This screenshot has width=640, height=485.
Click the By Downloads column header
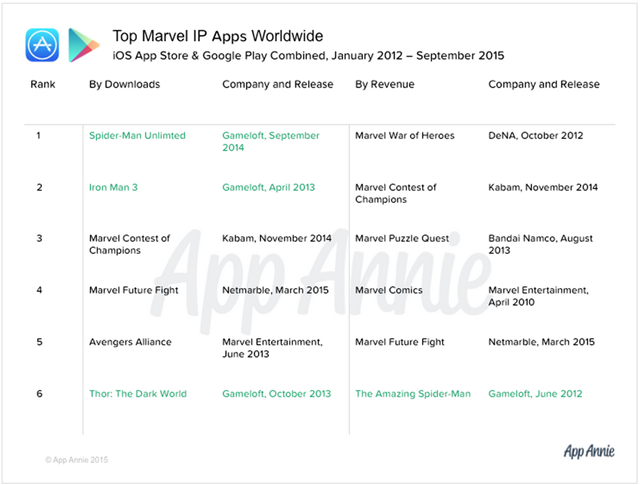pyautogui.click(x=124, y=84)
